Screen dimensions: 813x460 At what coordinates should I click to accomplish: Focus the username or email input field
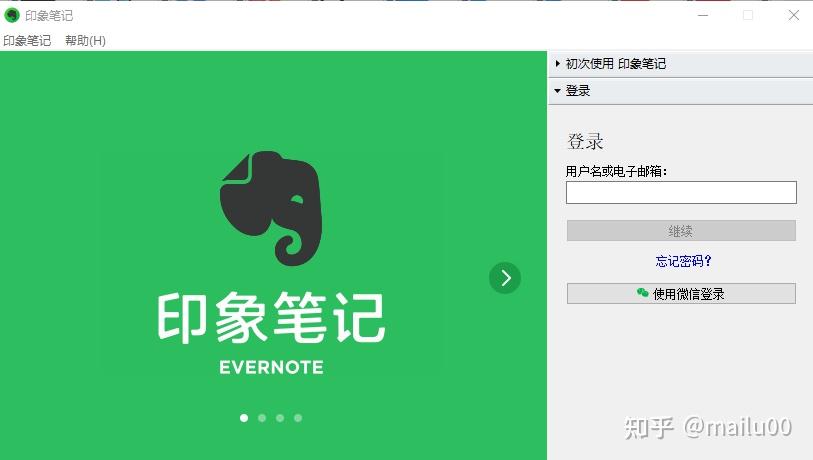coord(681,192)
